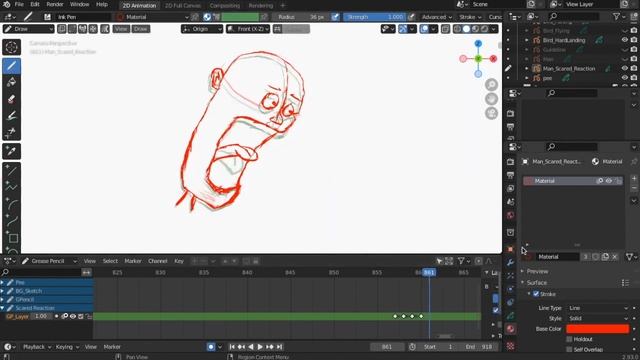The image size is (640, 360).
Task: Select the Line primitive tool
Action: click(x=11, y=171)
